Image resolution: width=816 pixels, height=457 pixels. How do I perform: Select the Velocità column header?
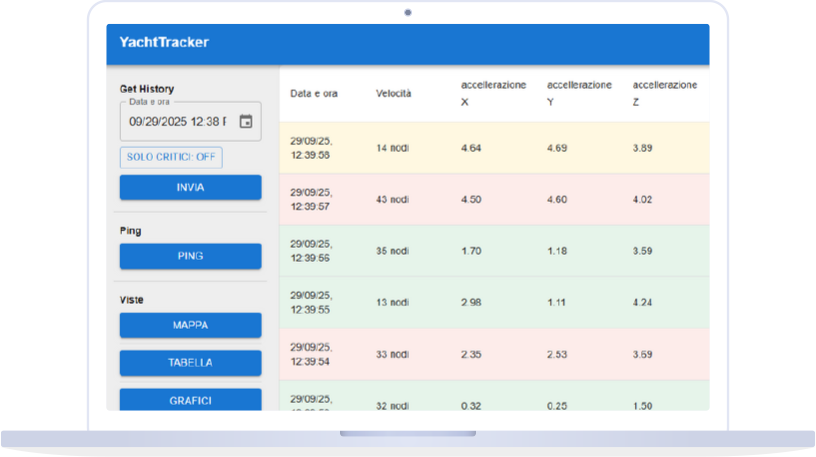[x=393, y=94]
